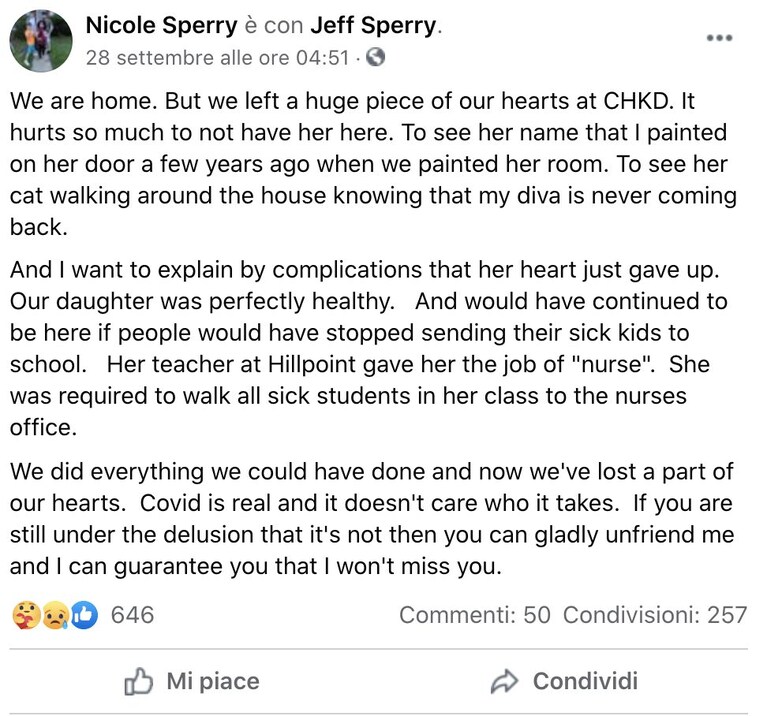This screenshot has height=716, width=767.
Task: Like the post with the Mi piace label
Action: point(213,681)
